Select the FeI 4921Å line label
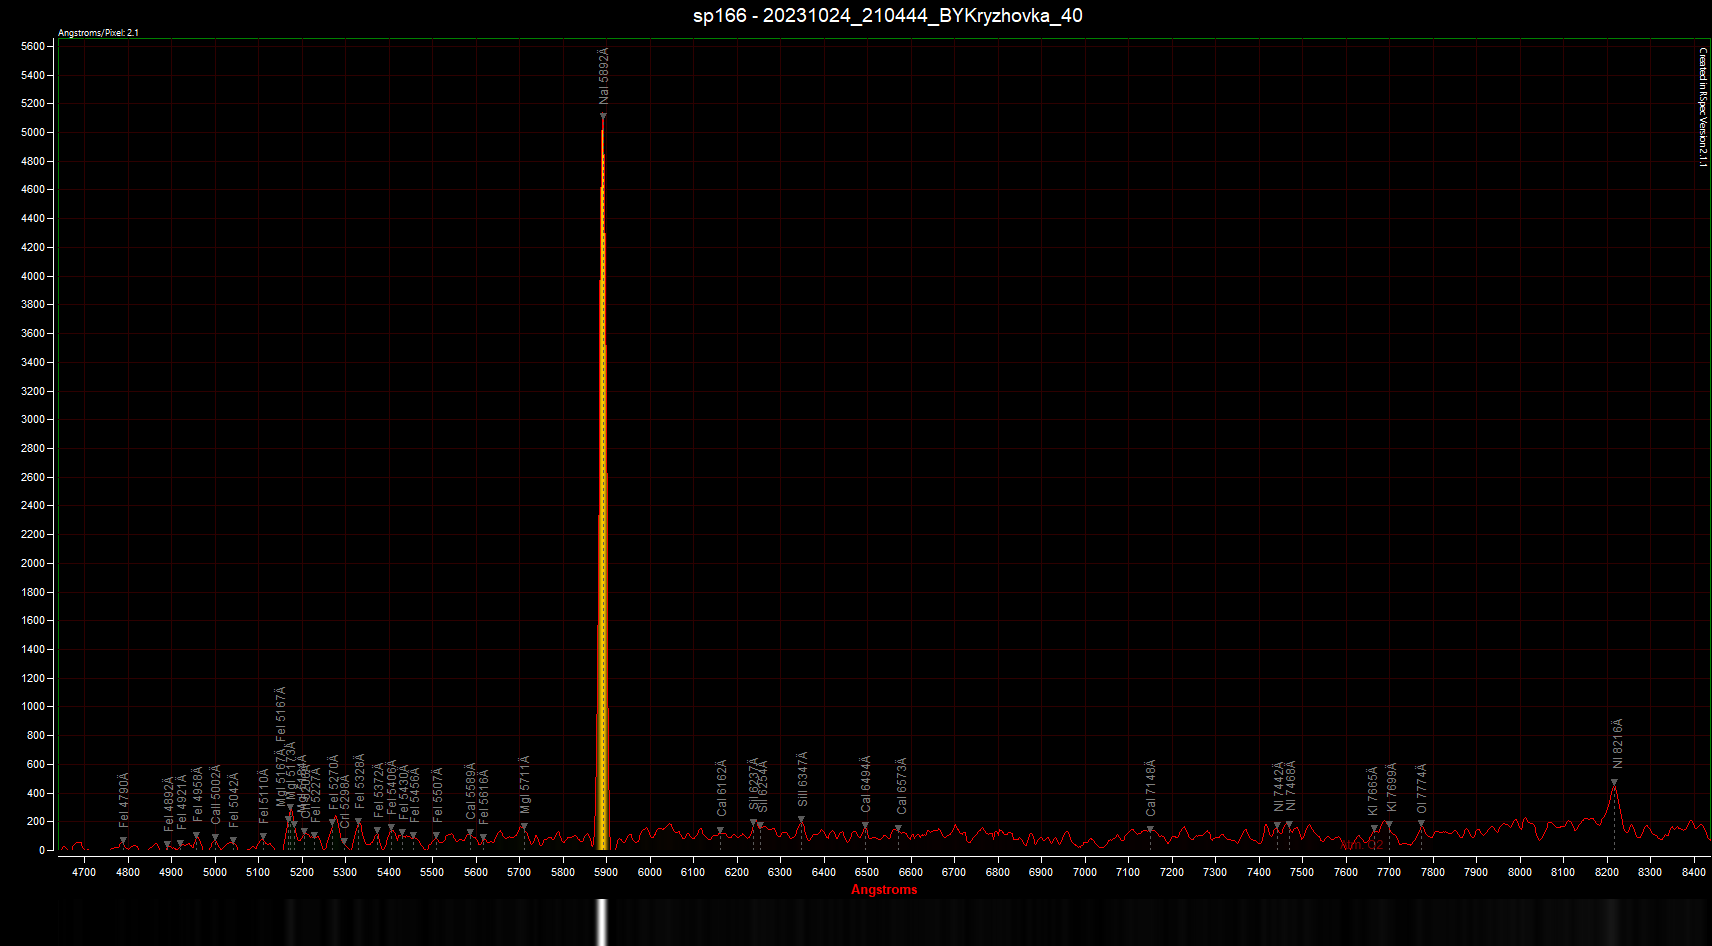Viewport: 1712px width, 946px height. [182, 801]
